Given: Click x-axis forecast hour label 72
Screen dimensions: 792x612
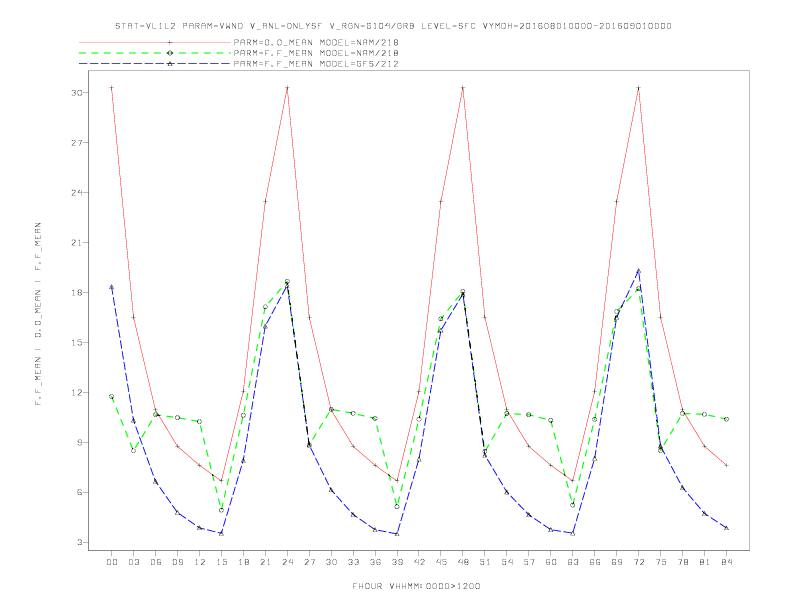Looking at the screenshot, I should pyautogui.click(x=639, y=562).
